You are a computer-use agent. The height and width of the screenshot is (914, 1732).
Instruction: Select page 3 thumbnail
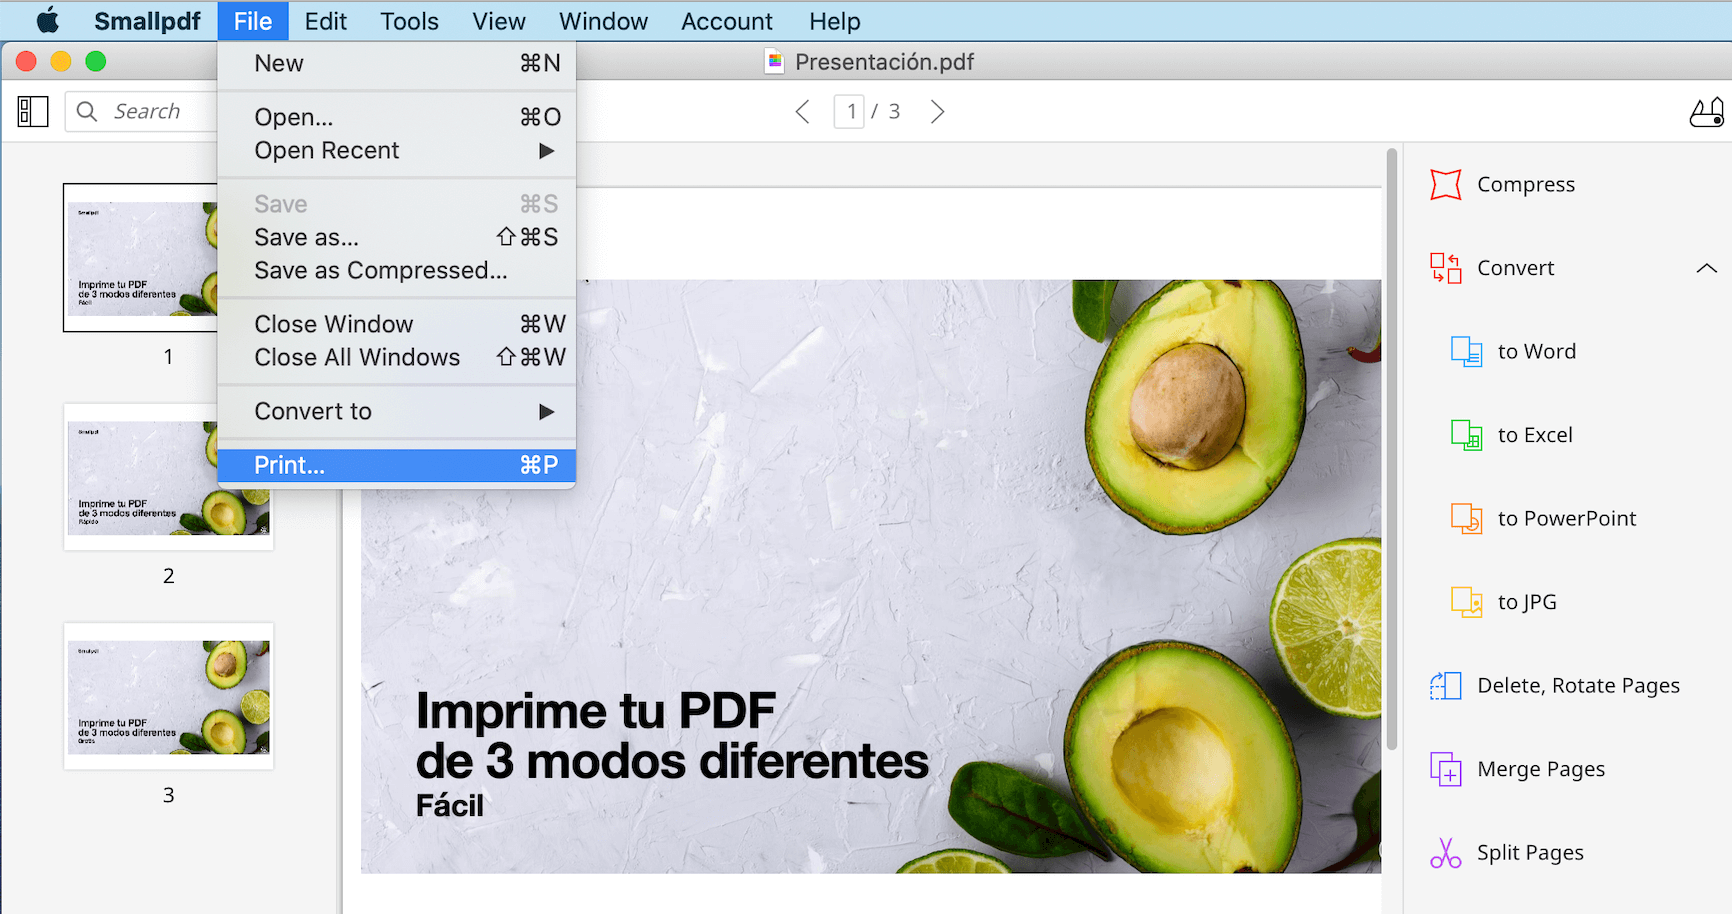168,696
